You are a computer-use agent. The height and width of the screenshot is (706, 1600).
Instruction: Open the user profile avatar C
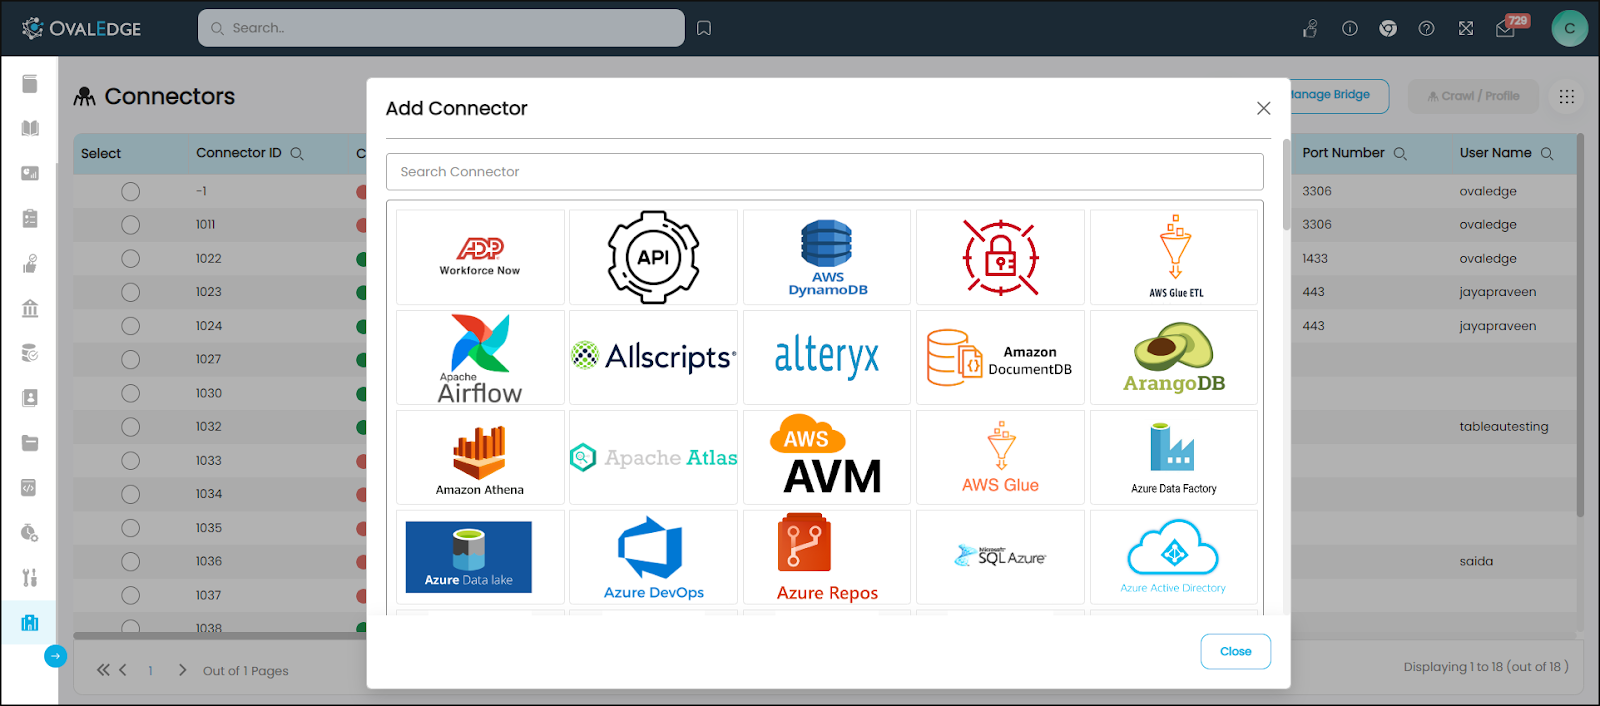1569,28
